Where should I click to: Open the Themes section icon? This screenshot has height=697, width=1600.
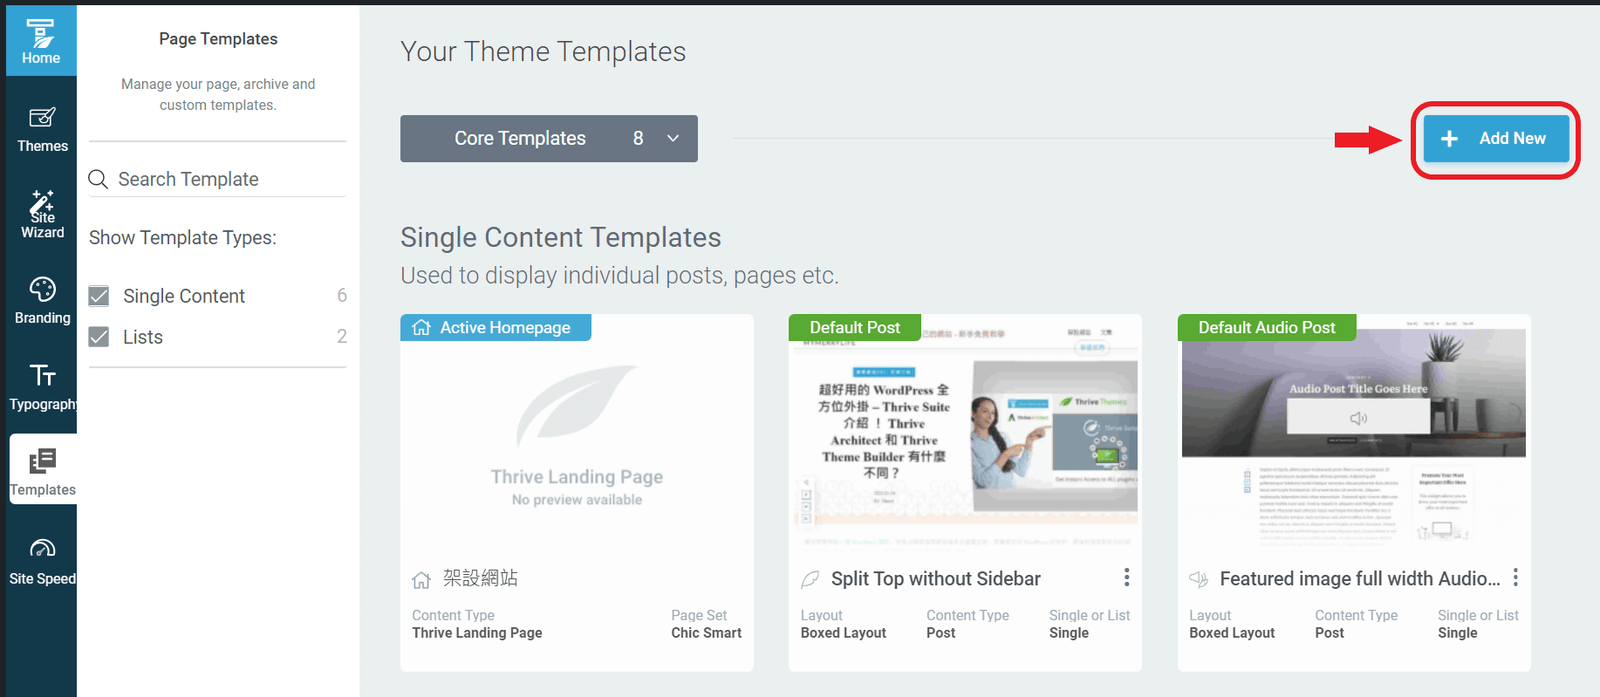[x=42, y=118]
